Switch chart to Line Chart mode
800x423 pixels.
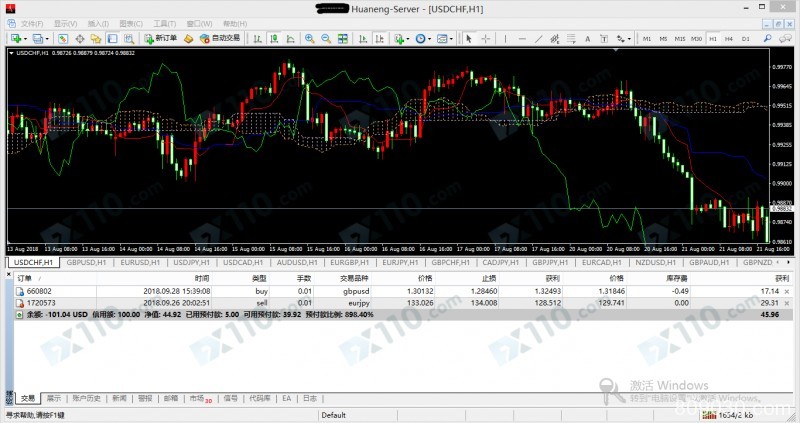[291, 39]
